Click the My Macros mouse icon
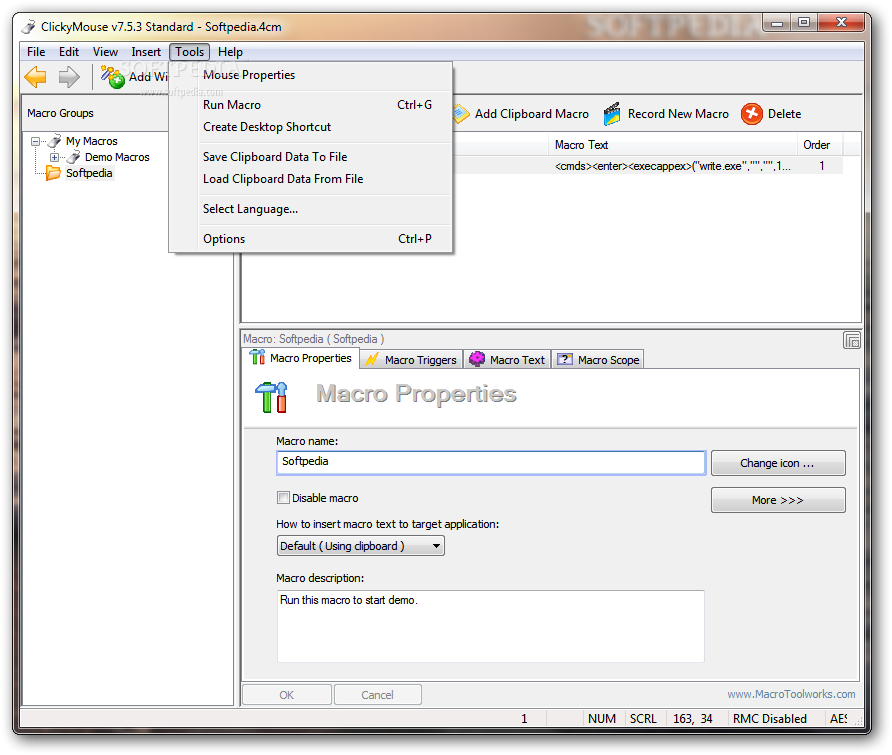The height and width of the screenshot is (755, 892). tap(55, 141)
